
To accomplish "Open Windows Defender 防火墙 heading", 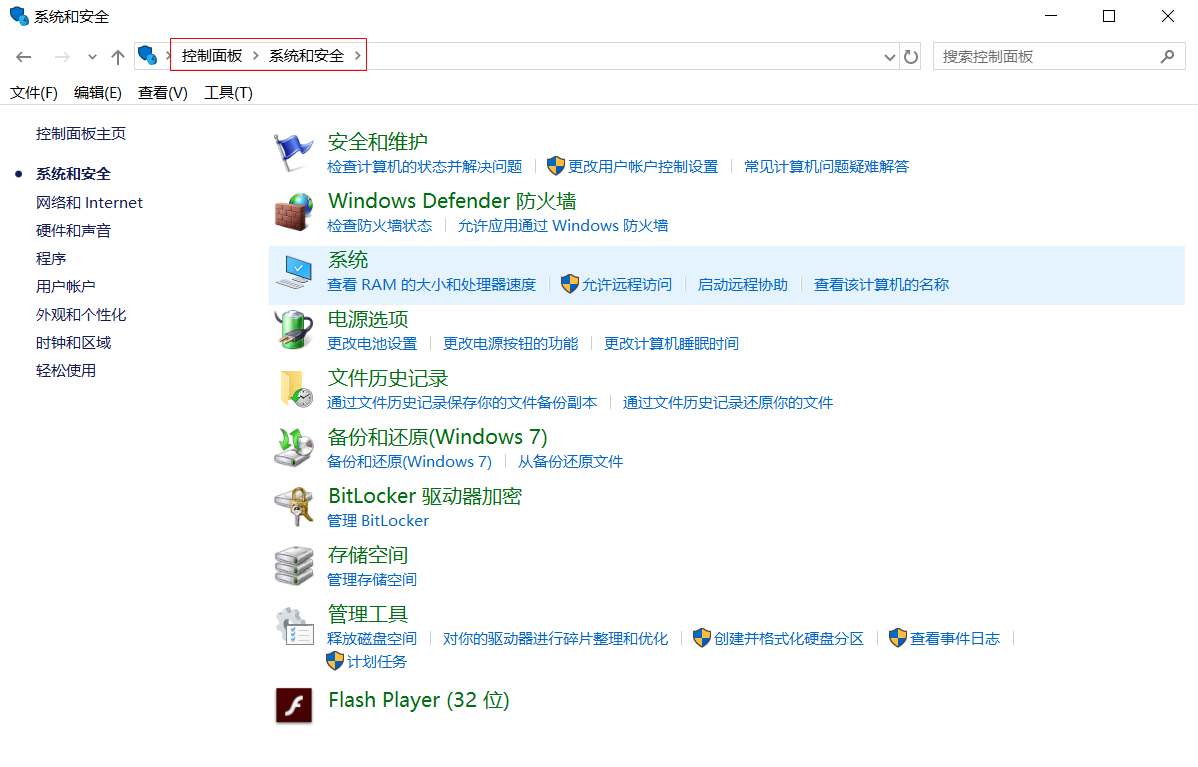I will click(x=452, y=201).
